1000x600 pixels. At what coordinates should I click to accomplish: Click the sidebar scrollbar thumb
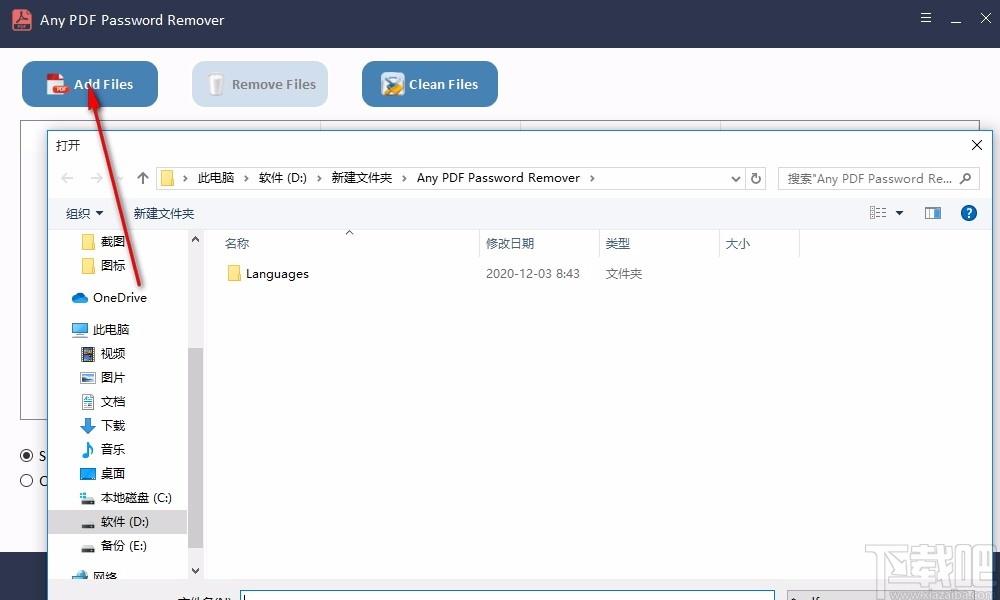pos(195,448)
